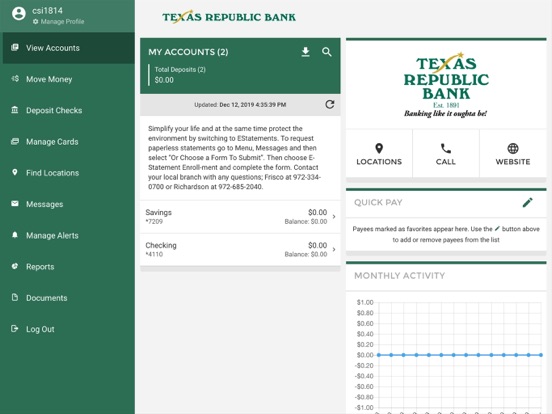
Task: Click the Manage Alerts bell icon
Action: tap(15, 235)
